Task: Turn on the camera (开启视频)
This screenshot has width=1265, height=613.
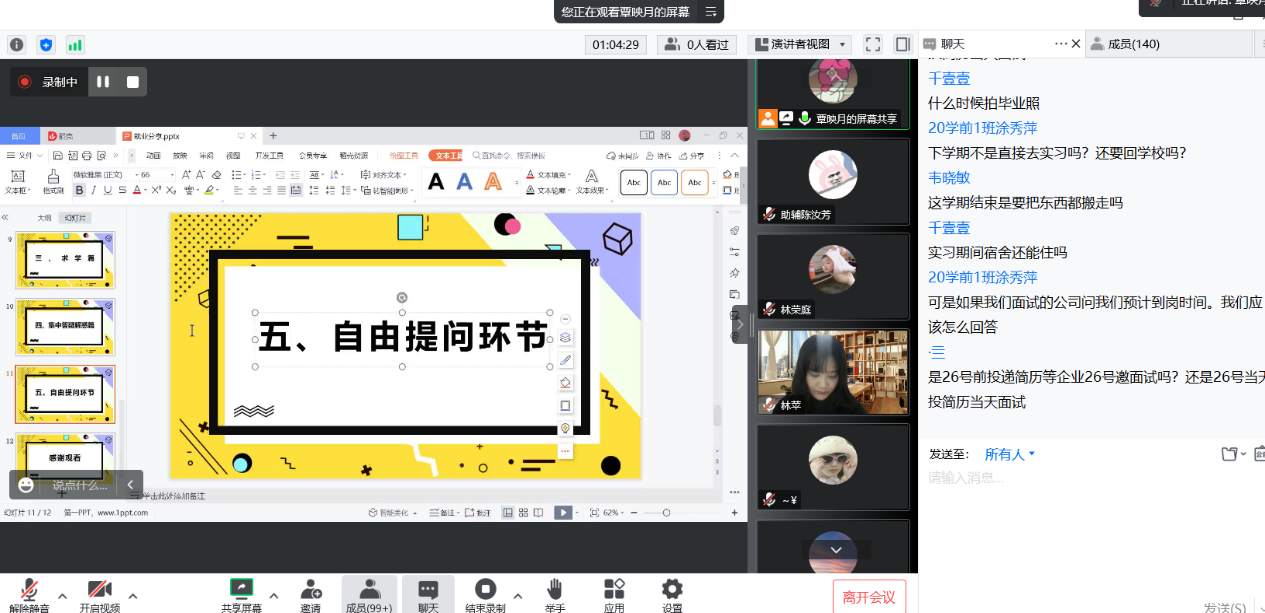Action: click(x=99, y=594)
